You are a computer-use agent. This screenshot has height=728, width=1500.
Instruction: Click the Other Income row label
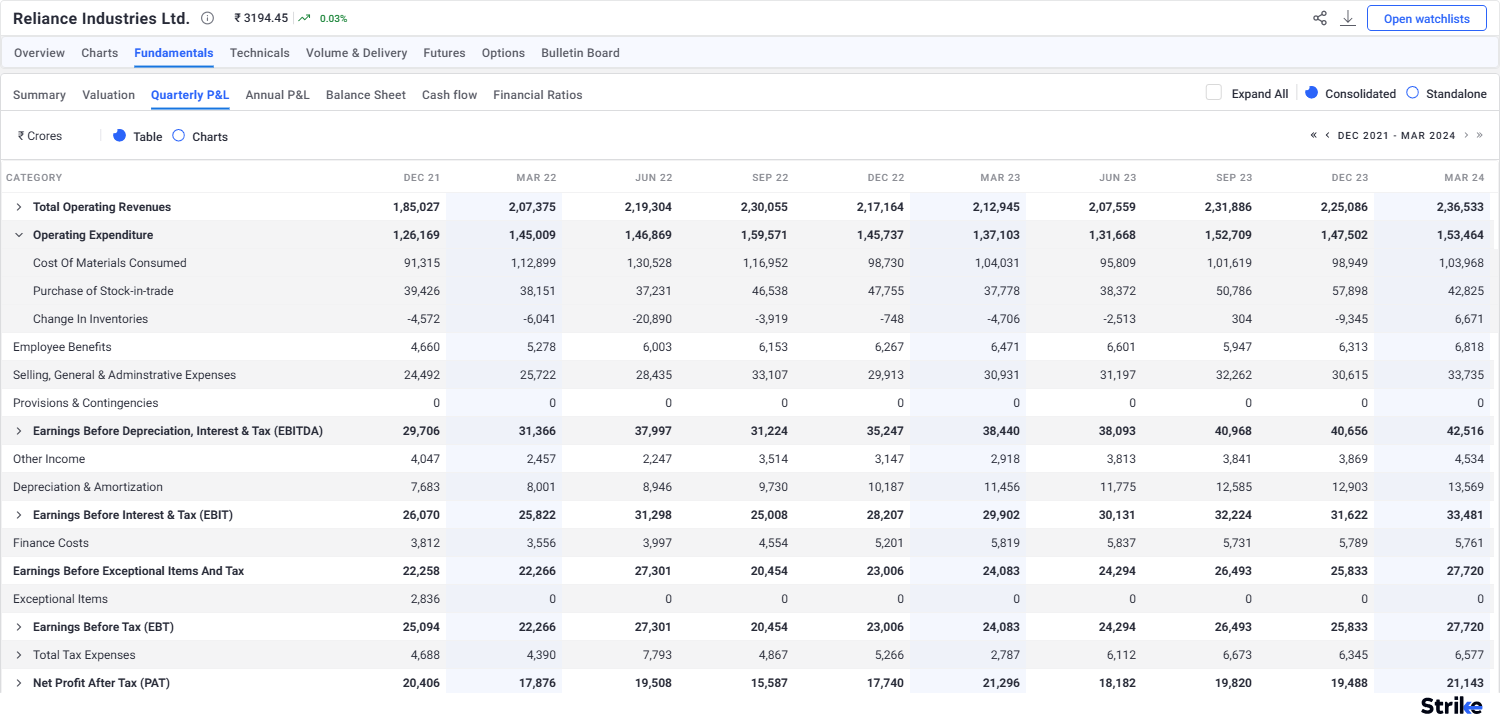click(49, 459)
